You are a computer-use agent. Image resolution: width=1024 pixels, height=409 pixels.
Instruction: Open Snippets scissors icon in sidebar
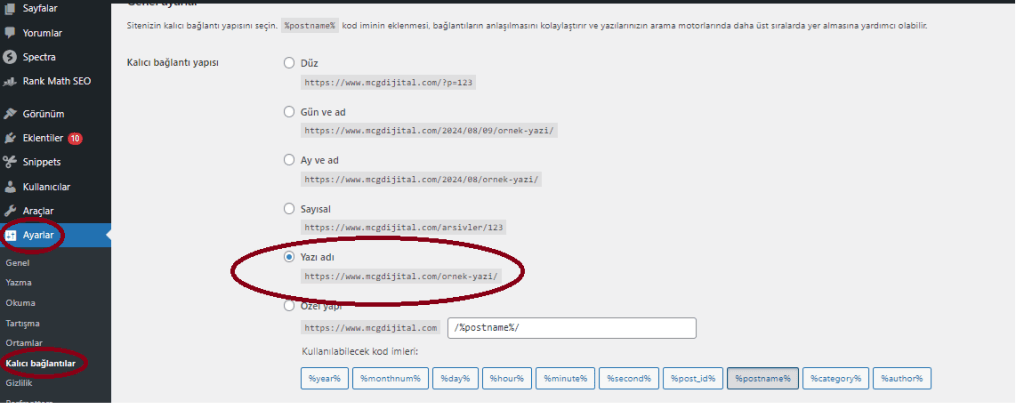point(10,162)
